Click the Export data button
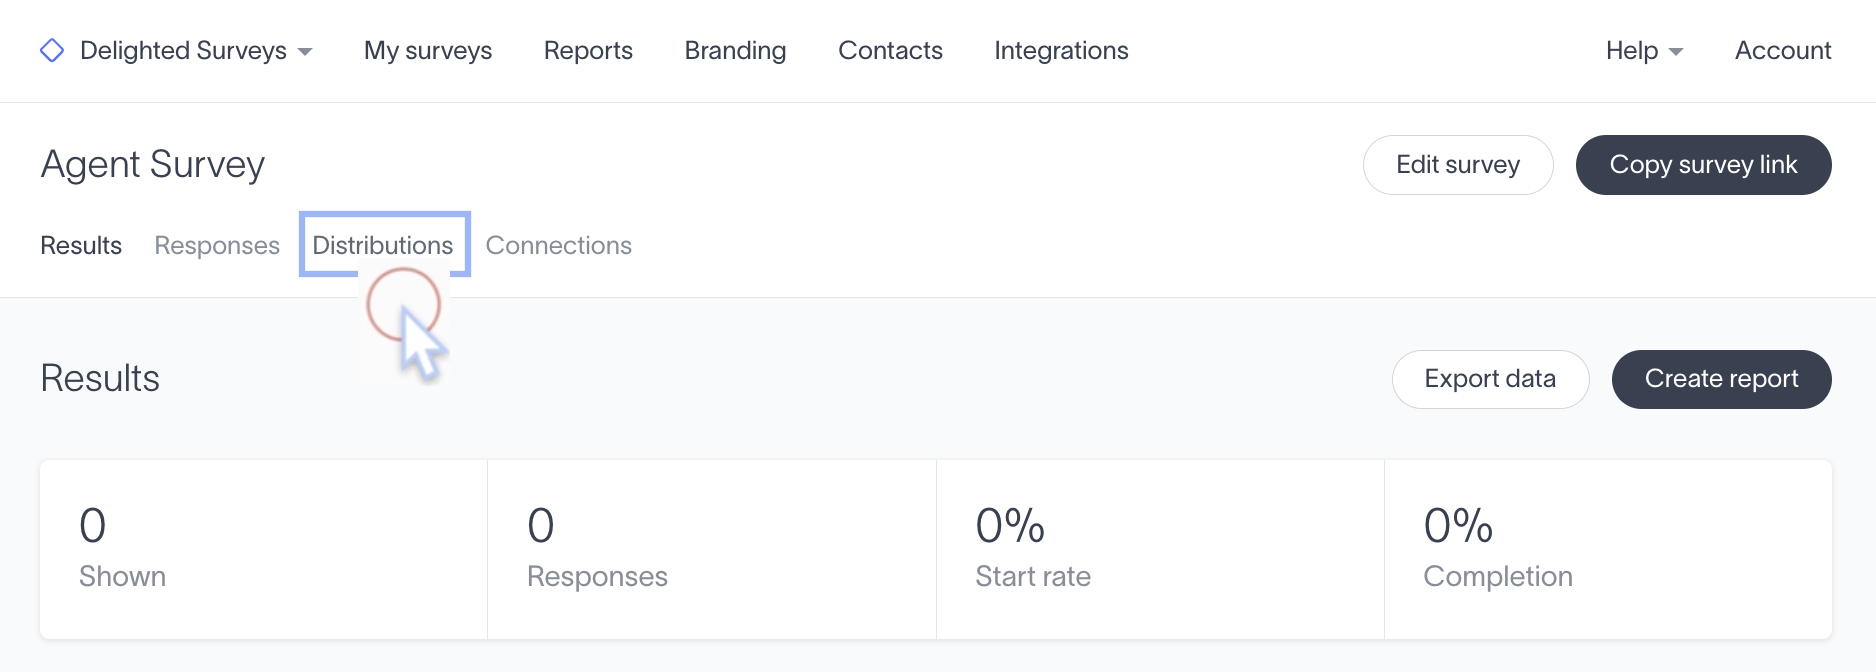Viewport: 1876px width, 672px height. (x=1490, y=379)
